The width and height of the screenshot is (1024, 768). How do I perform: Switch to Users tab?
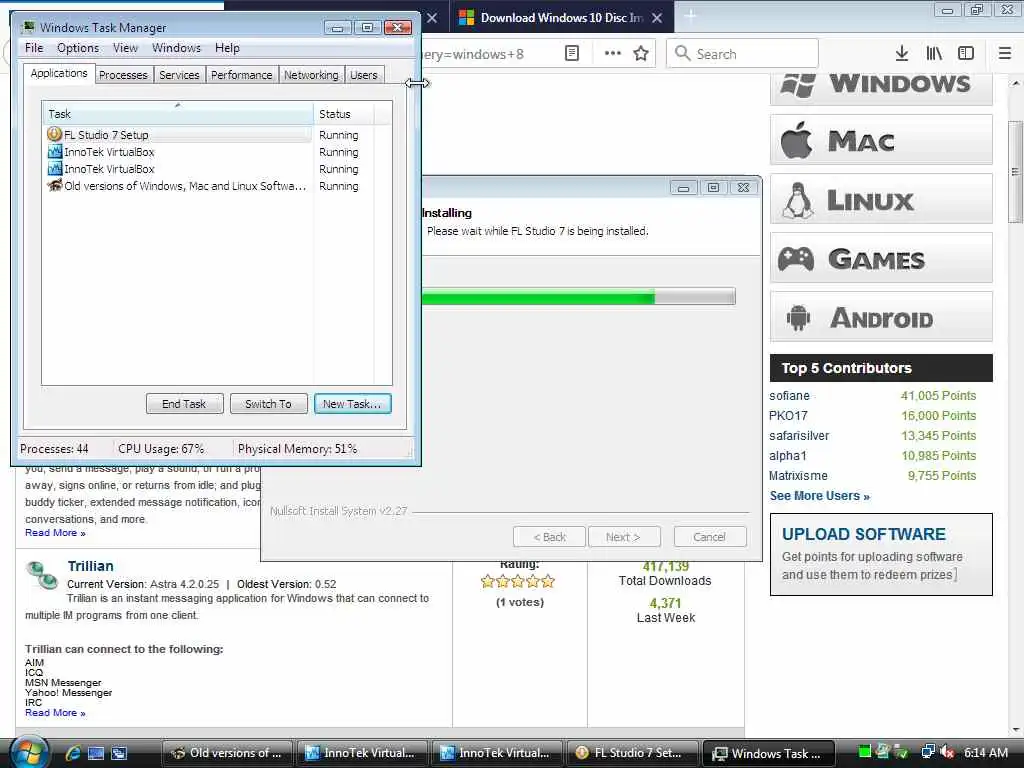(363, 75)
